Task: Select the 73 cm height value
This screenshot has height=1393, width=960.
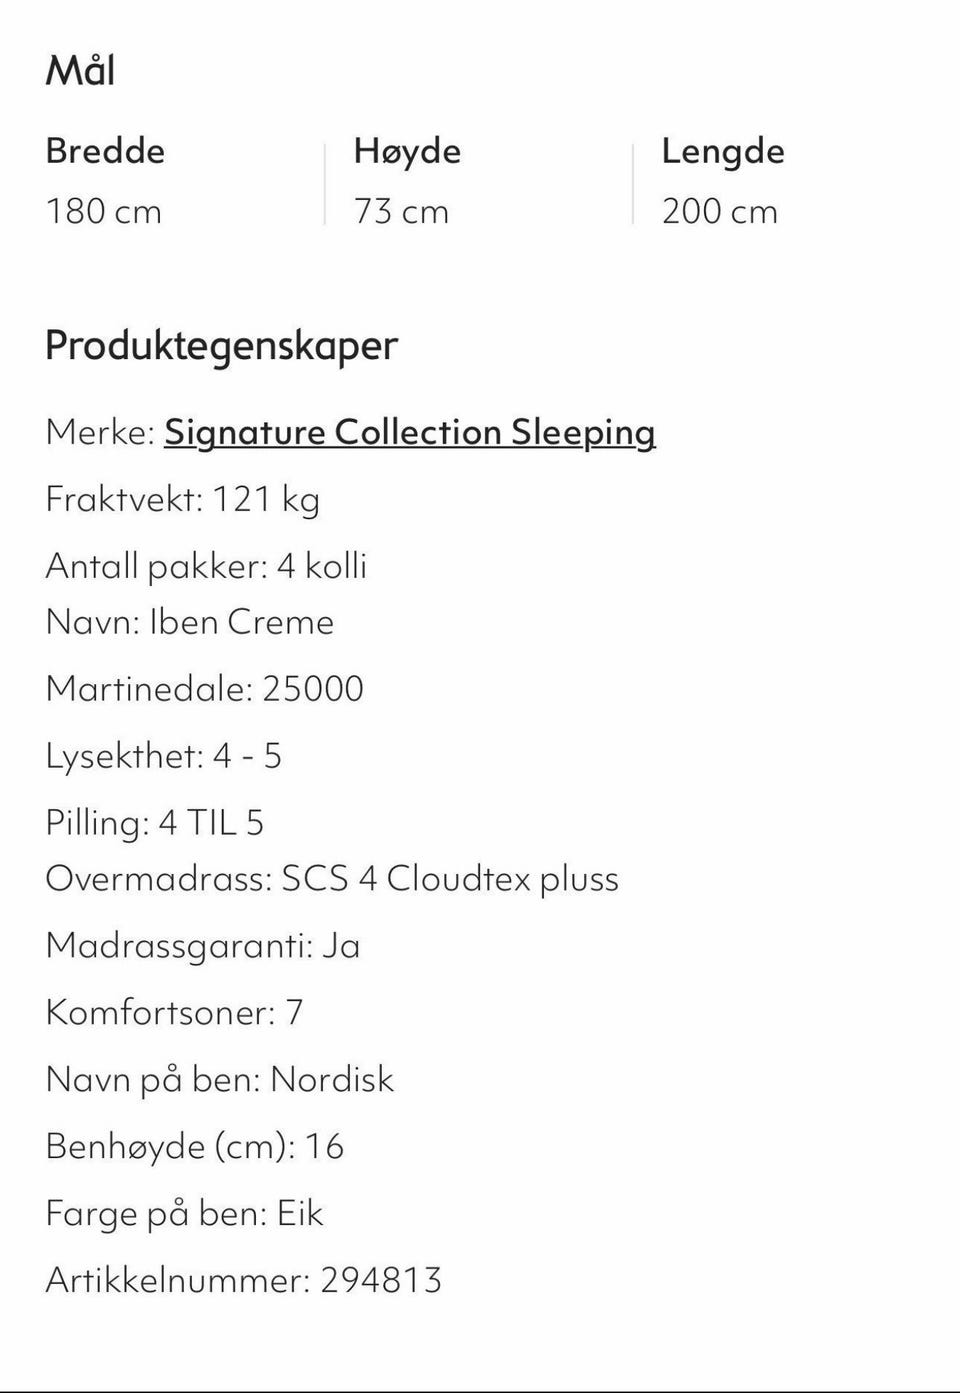Action: pyautogui.click(x=401, y=211)
